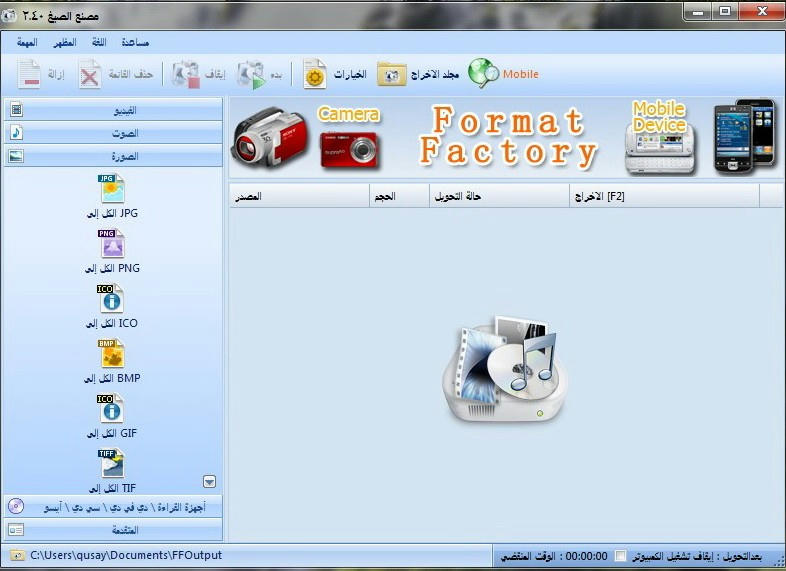Click the app icon in title bar

(9, 17)
